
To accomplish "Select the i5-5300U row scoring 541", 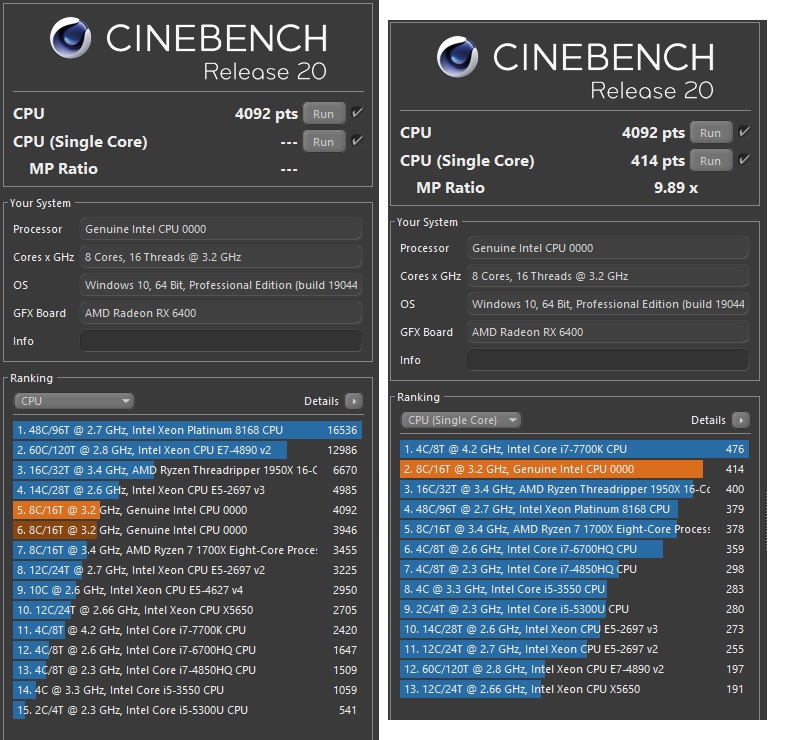I will (x=187, y=710).
